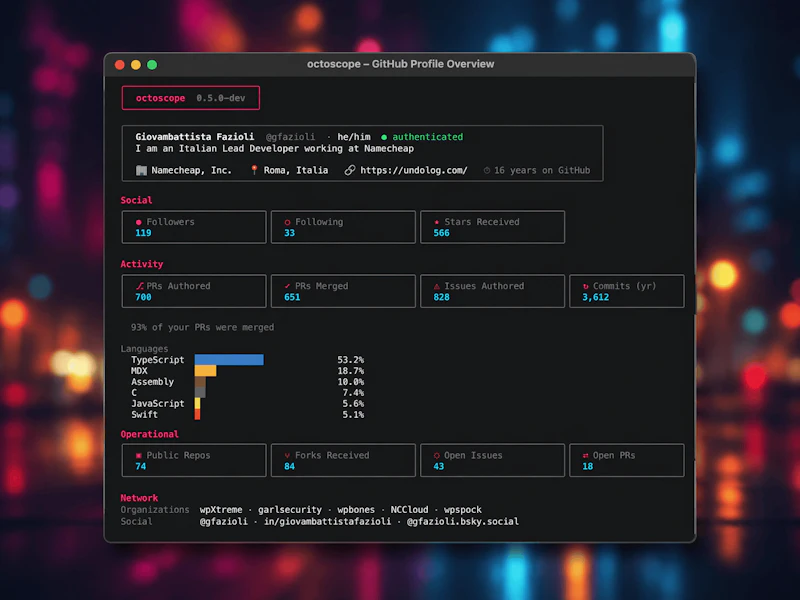This screenshot has width=800, height=600.
Task: Select the Public Repos 74 card
Action: click(194, 461)
